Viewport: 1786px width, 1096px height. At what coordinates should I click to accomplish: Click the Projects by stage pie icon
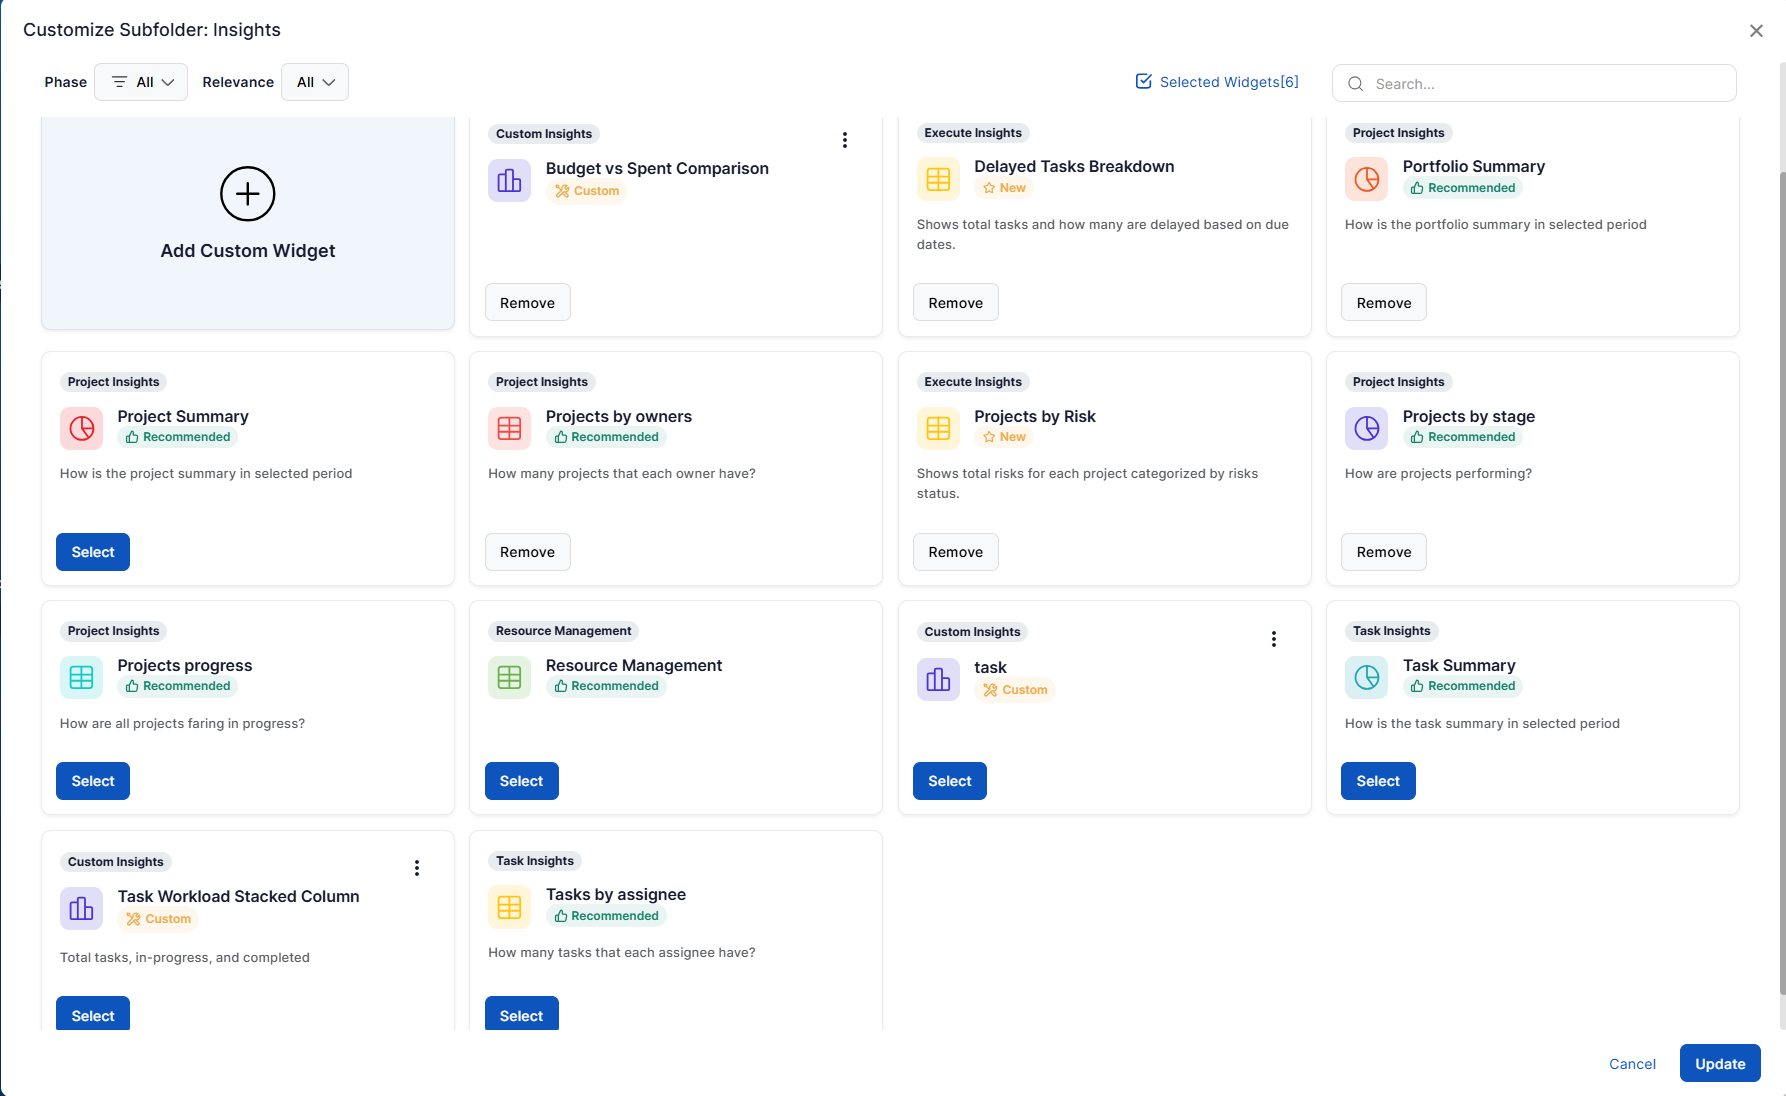pos(1366,429)
